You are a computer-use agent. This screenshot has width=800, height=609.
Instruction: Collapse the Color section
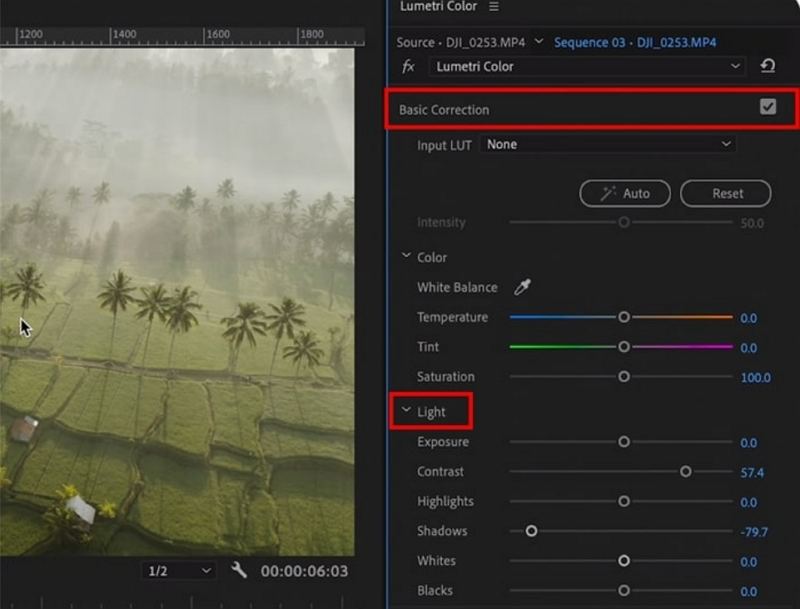coord(406,257)
